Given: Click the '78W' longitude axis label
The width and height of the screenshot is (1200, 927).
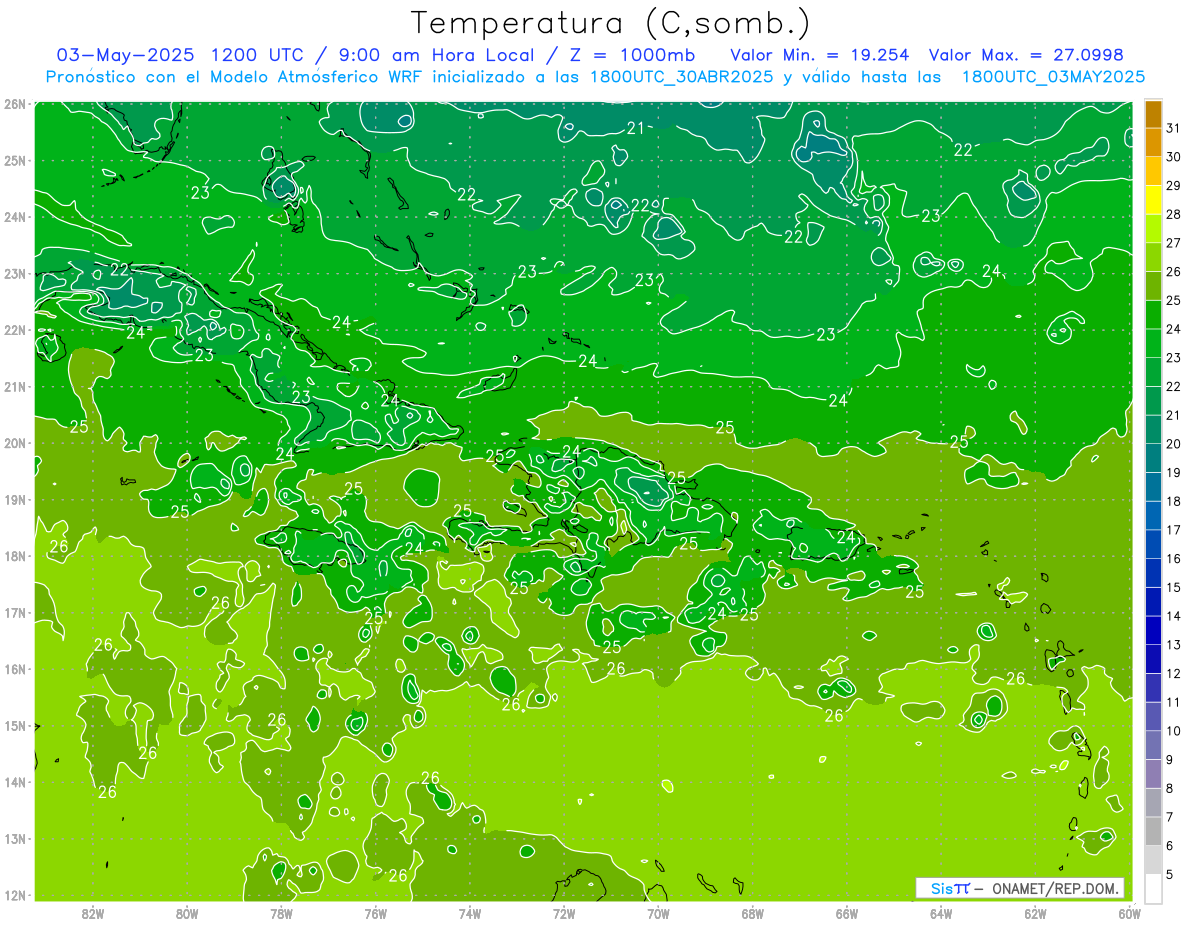Looking at the screenshot, I should coord(281,913).
